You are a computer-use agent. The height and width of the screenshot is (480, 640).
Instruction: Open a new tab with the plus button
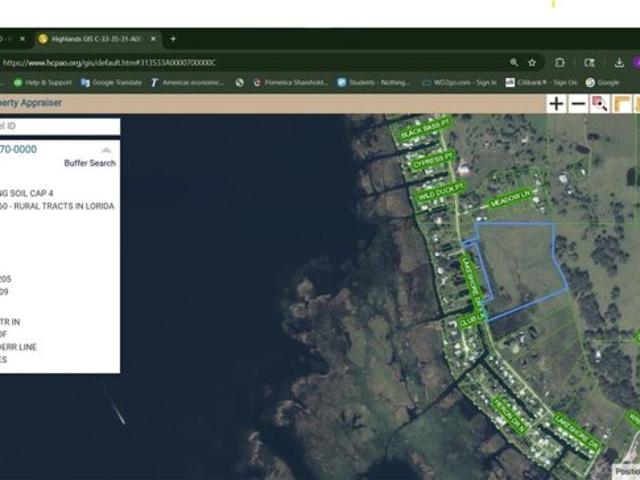pos(173,39)
